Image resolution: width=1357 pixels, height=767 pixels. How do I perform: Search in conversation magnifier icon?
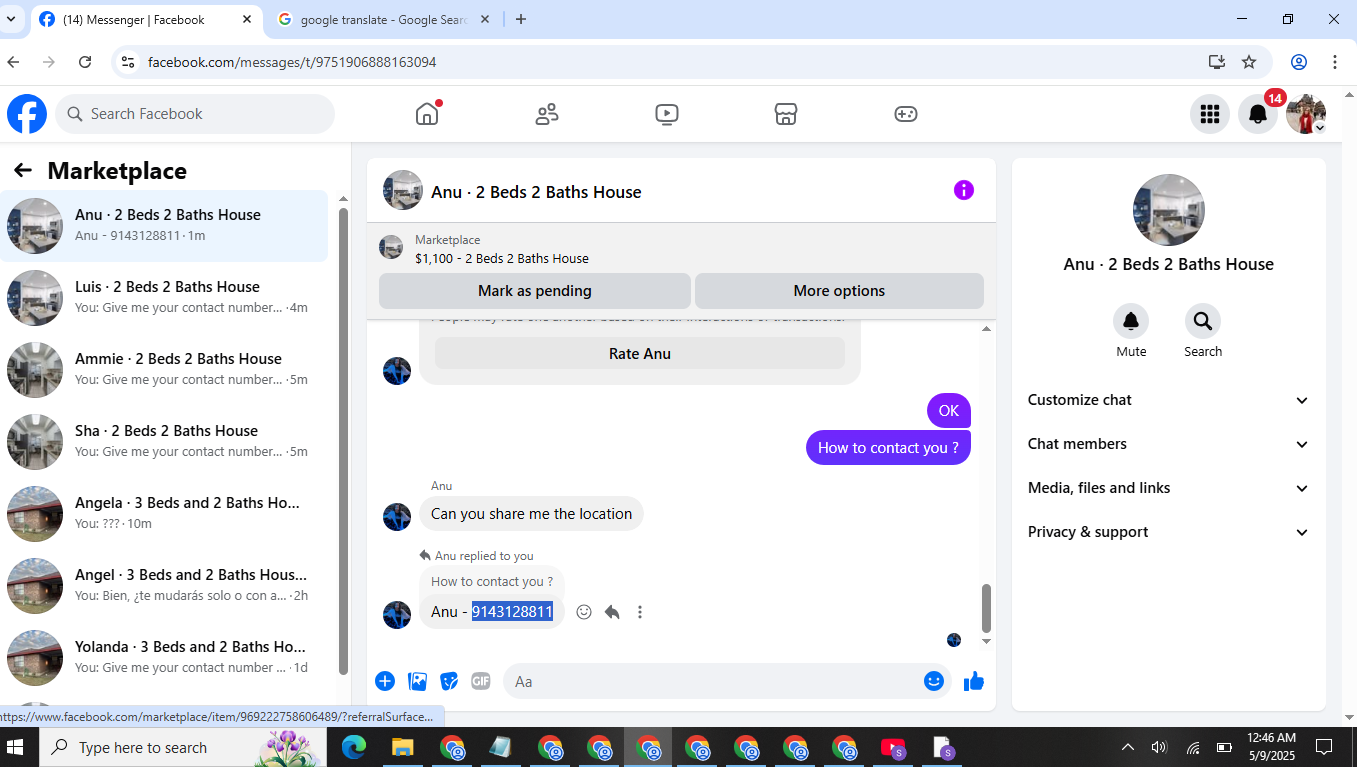1203,321
